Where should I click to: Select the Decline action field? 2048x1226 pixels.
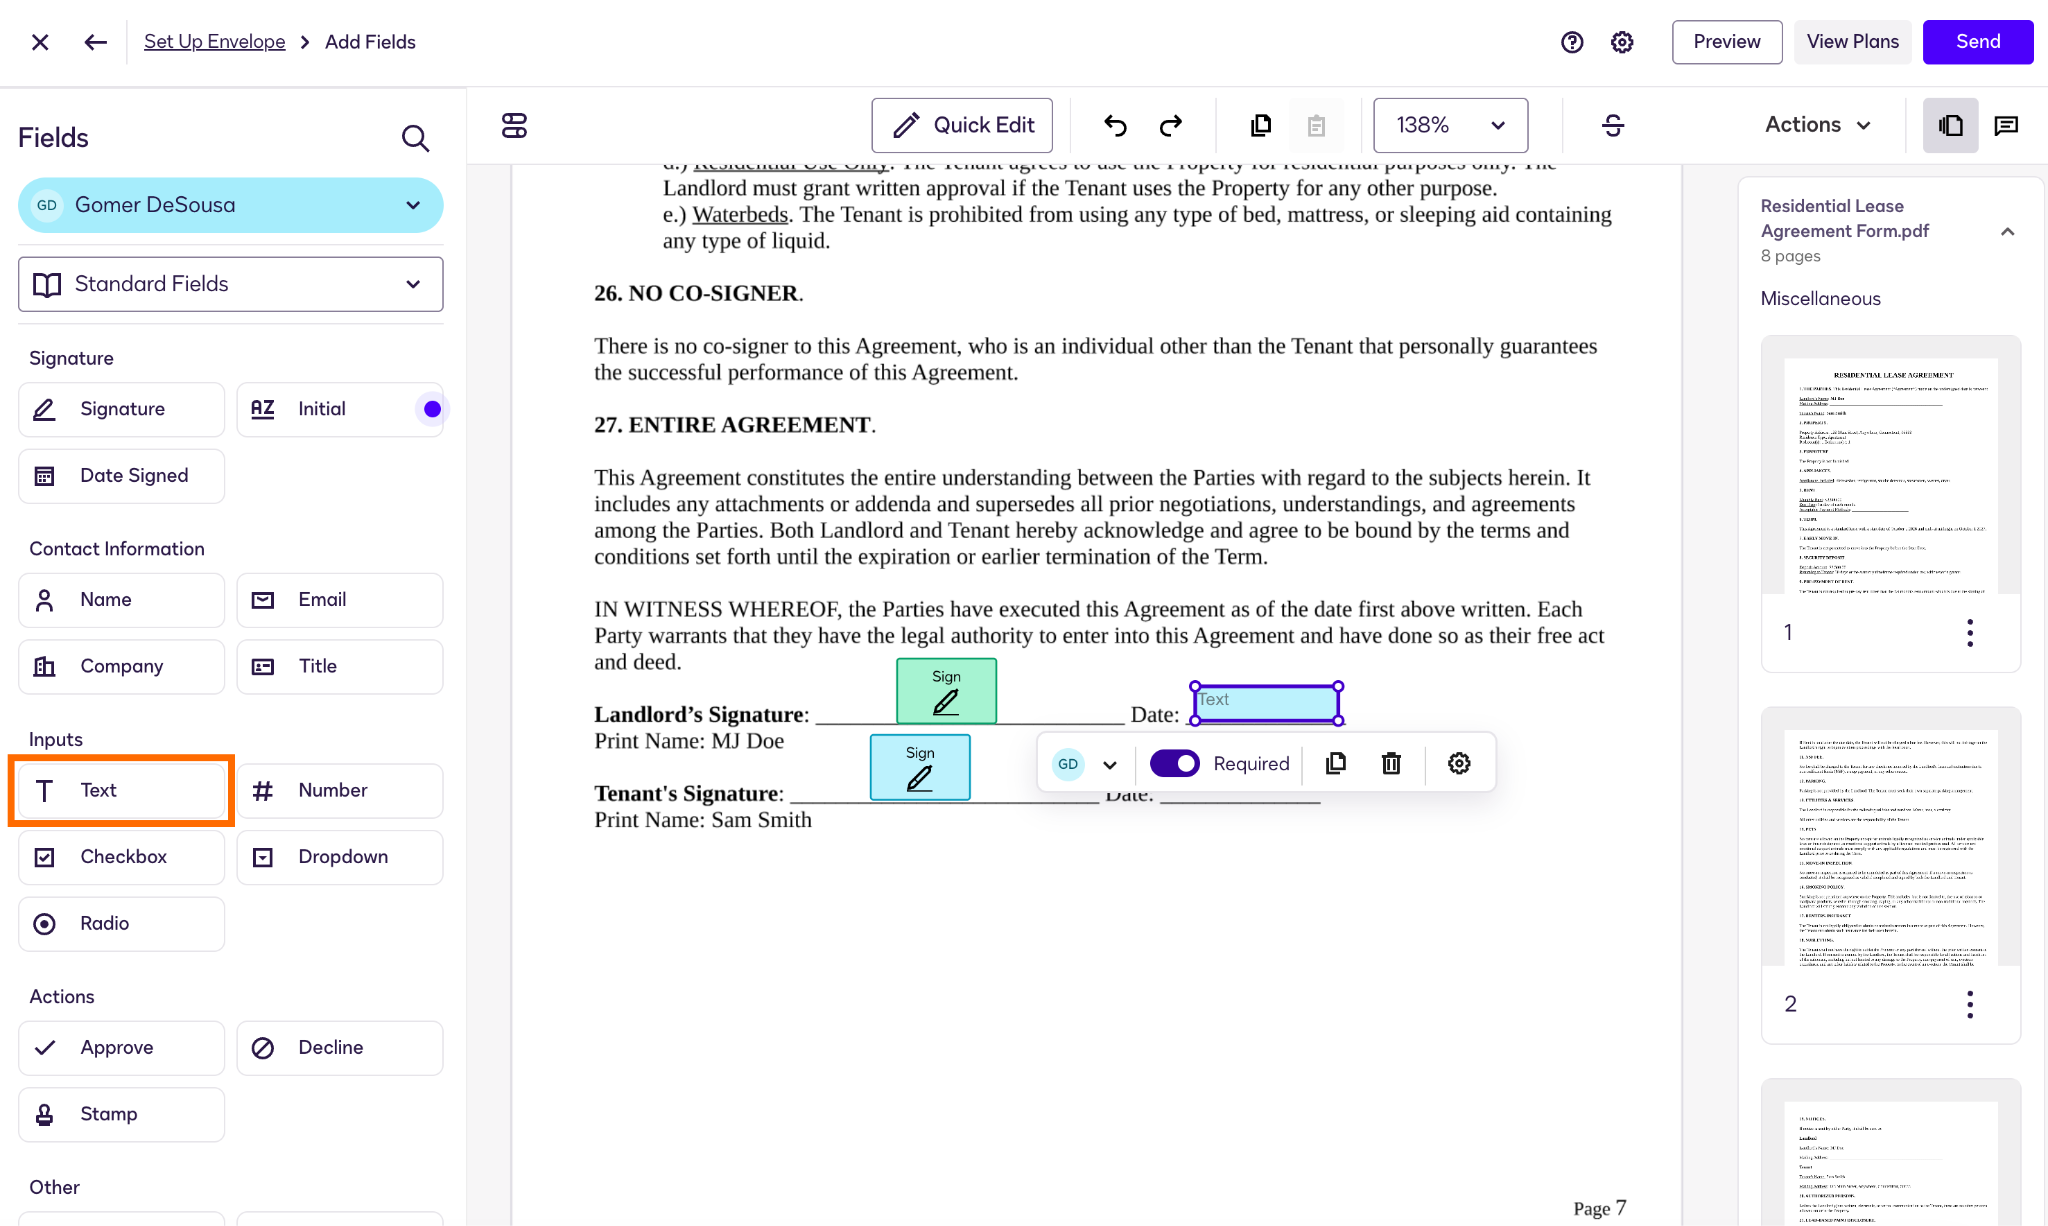pos(340,1048)
